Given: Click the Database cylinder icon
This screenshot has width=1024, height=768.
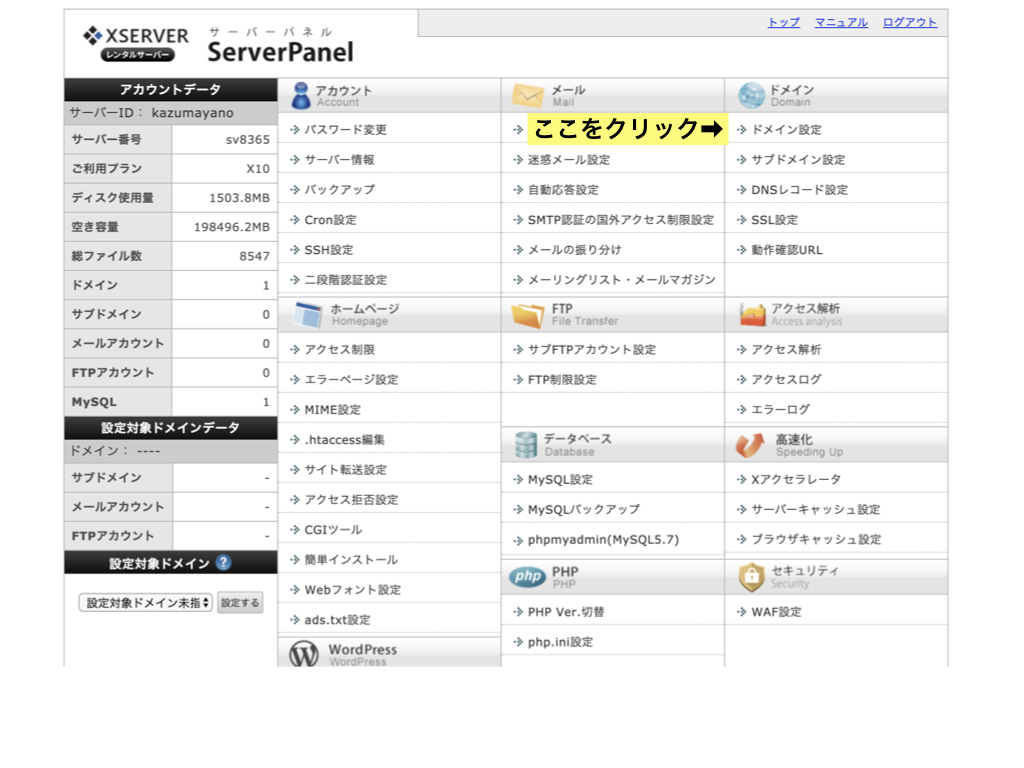Looking at the screenshot, I should [526, 445].
